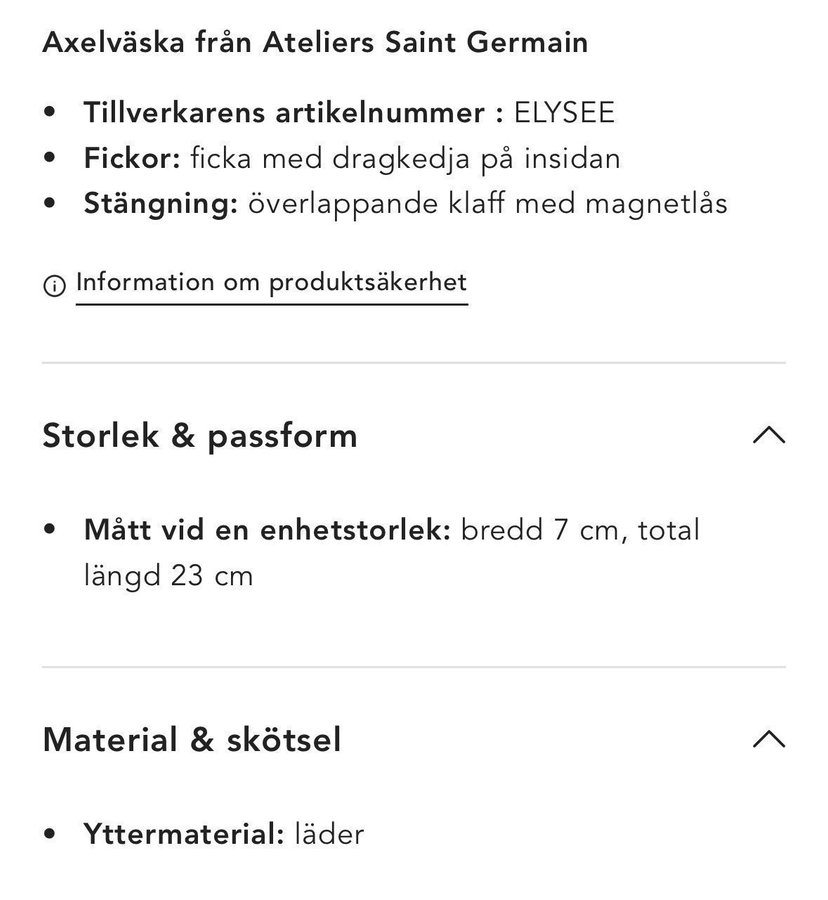This screenshot has height=900, width=828.
Task: Collapse Material & skötsel using its chevron
Action: click(x=768, y=739)
